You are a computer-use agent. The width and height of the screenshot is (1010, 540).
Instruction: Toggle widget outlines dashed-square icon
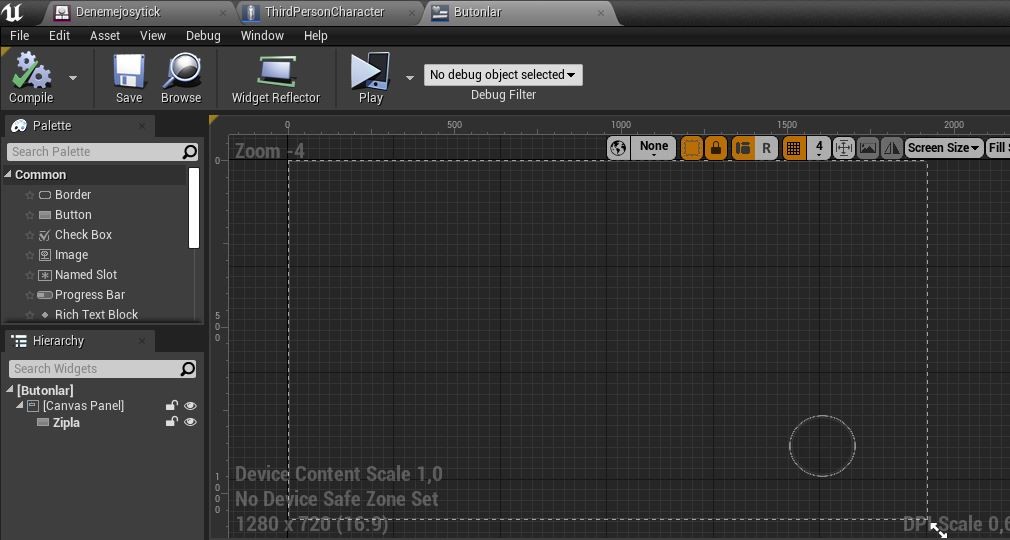692,148
